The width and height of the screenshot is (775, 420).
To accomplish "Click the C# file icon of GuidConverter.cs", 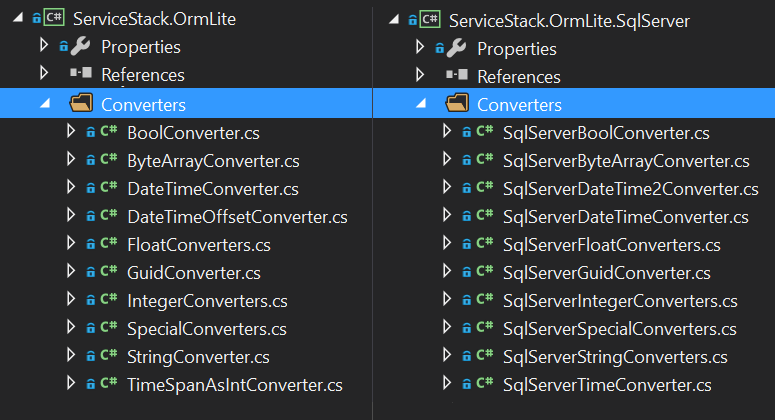I will coord(109,271).
